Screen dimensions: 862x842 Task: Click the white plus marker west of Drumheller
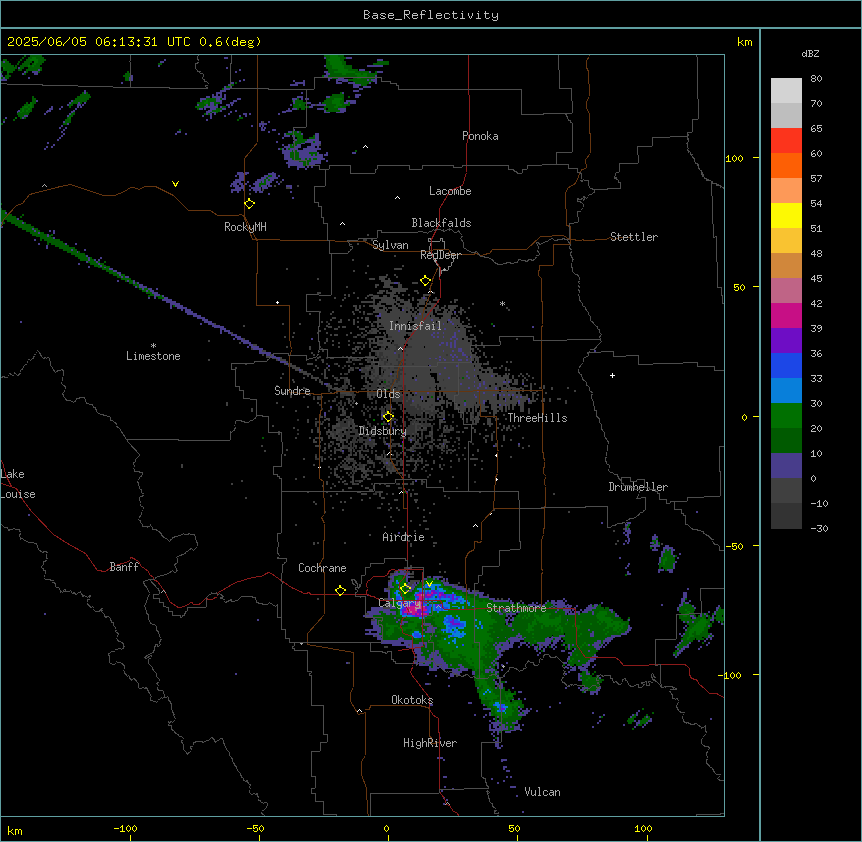(x=612, y=375)
